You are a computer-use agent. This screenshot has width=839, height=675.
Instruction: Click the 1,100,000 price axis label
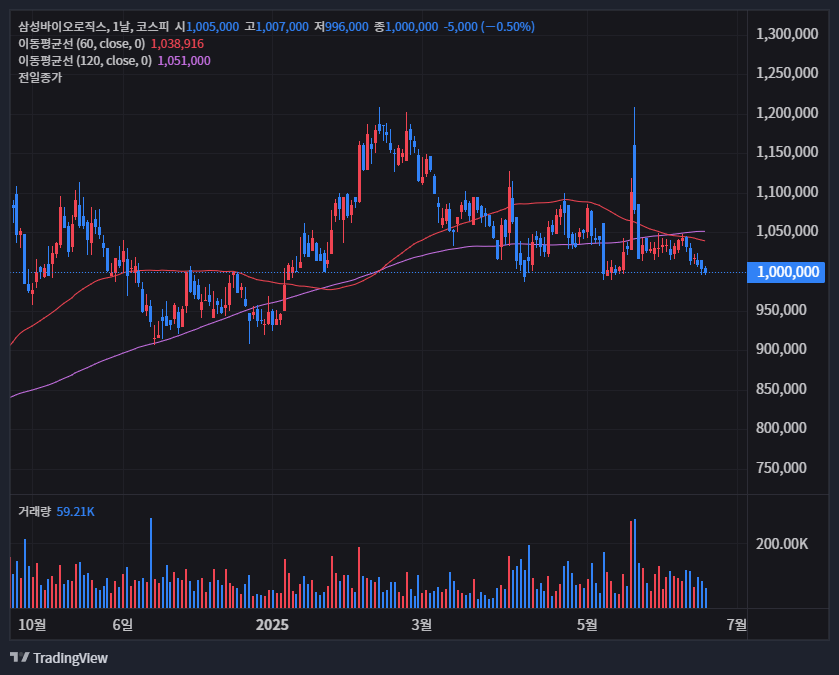click(787, 191)
